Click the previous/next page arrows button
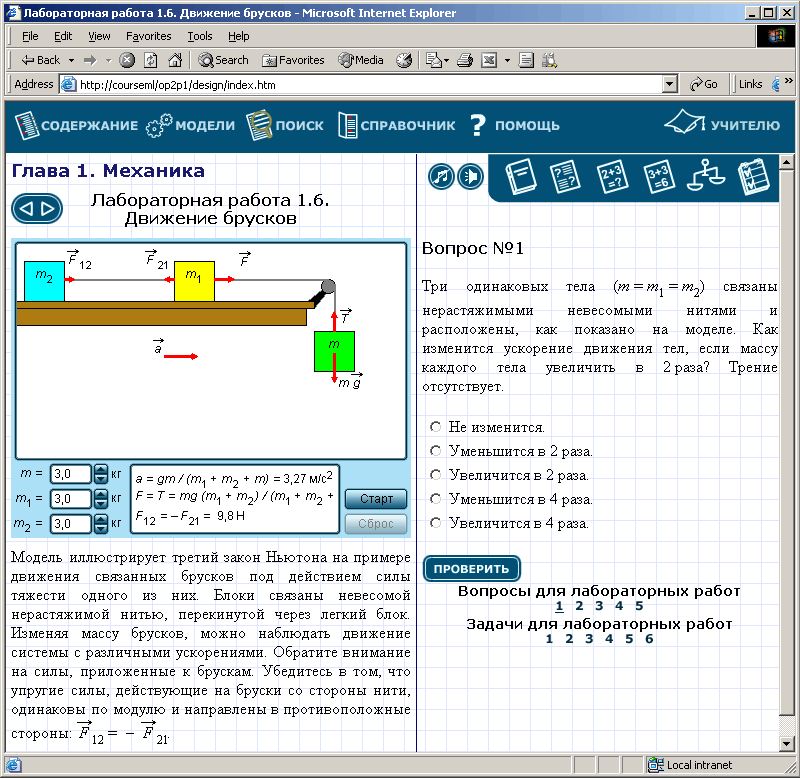Viewport: 800px width, 778px height. click(37, 208)
